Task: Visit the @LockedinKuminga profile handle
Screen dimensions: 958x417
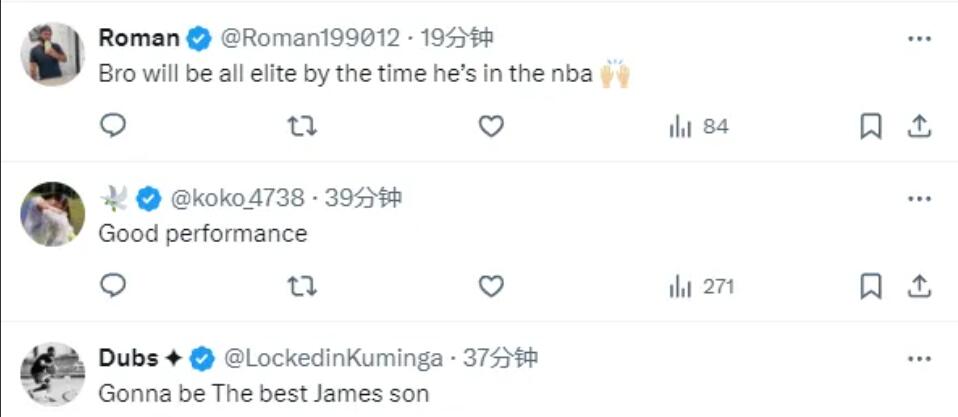Action: pyautogui.click(x=335, y=358)
